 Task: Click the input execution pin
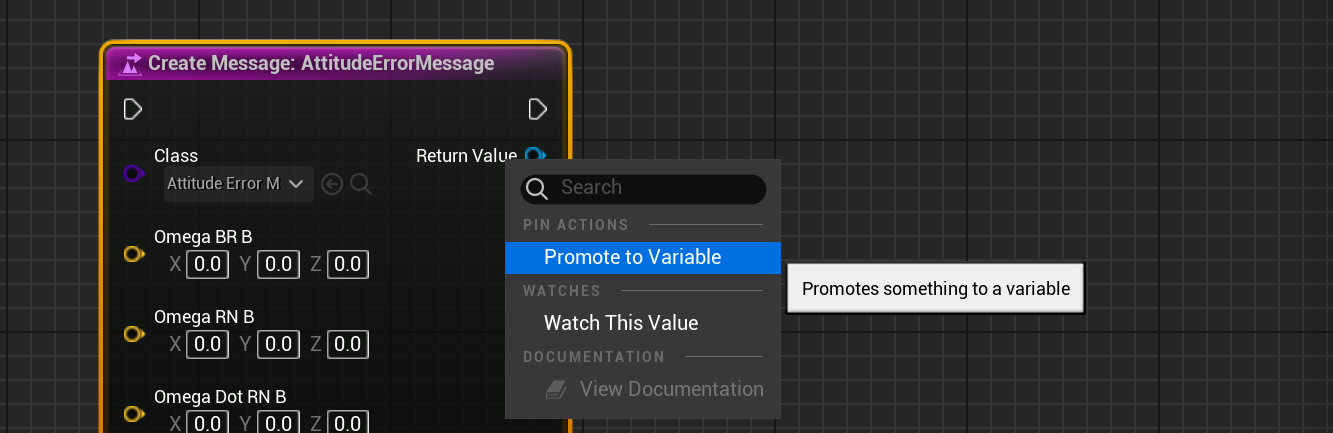coord(133,109)
